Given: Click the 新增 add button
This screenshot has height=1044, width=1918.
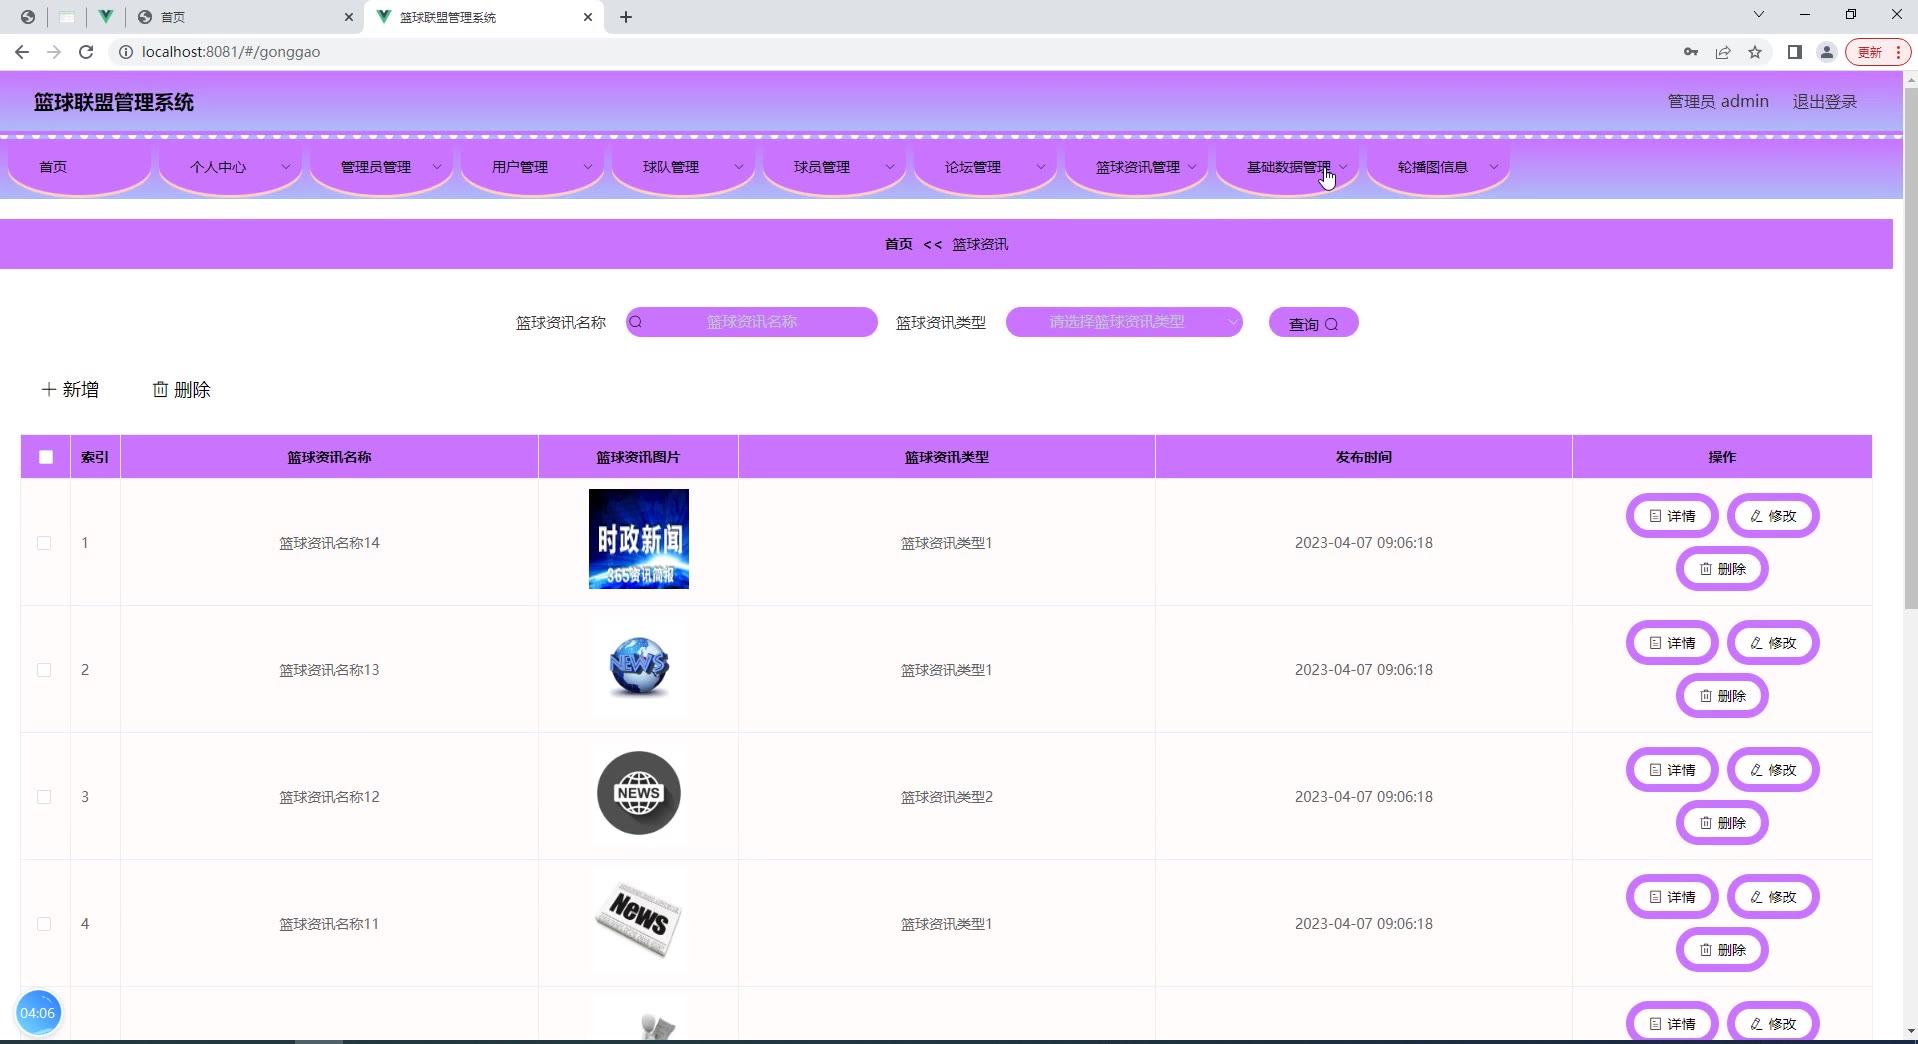Looking at the screenshot, I should (x=70, y=390).
